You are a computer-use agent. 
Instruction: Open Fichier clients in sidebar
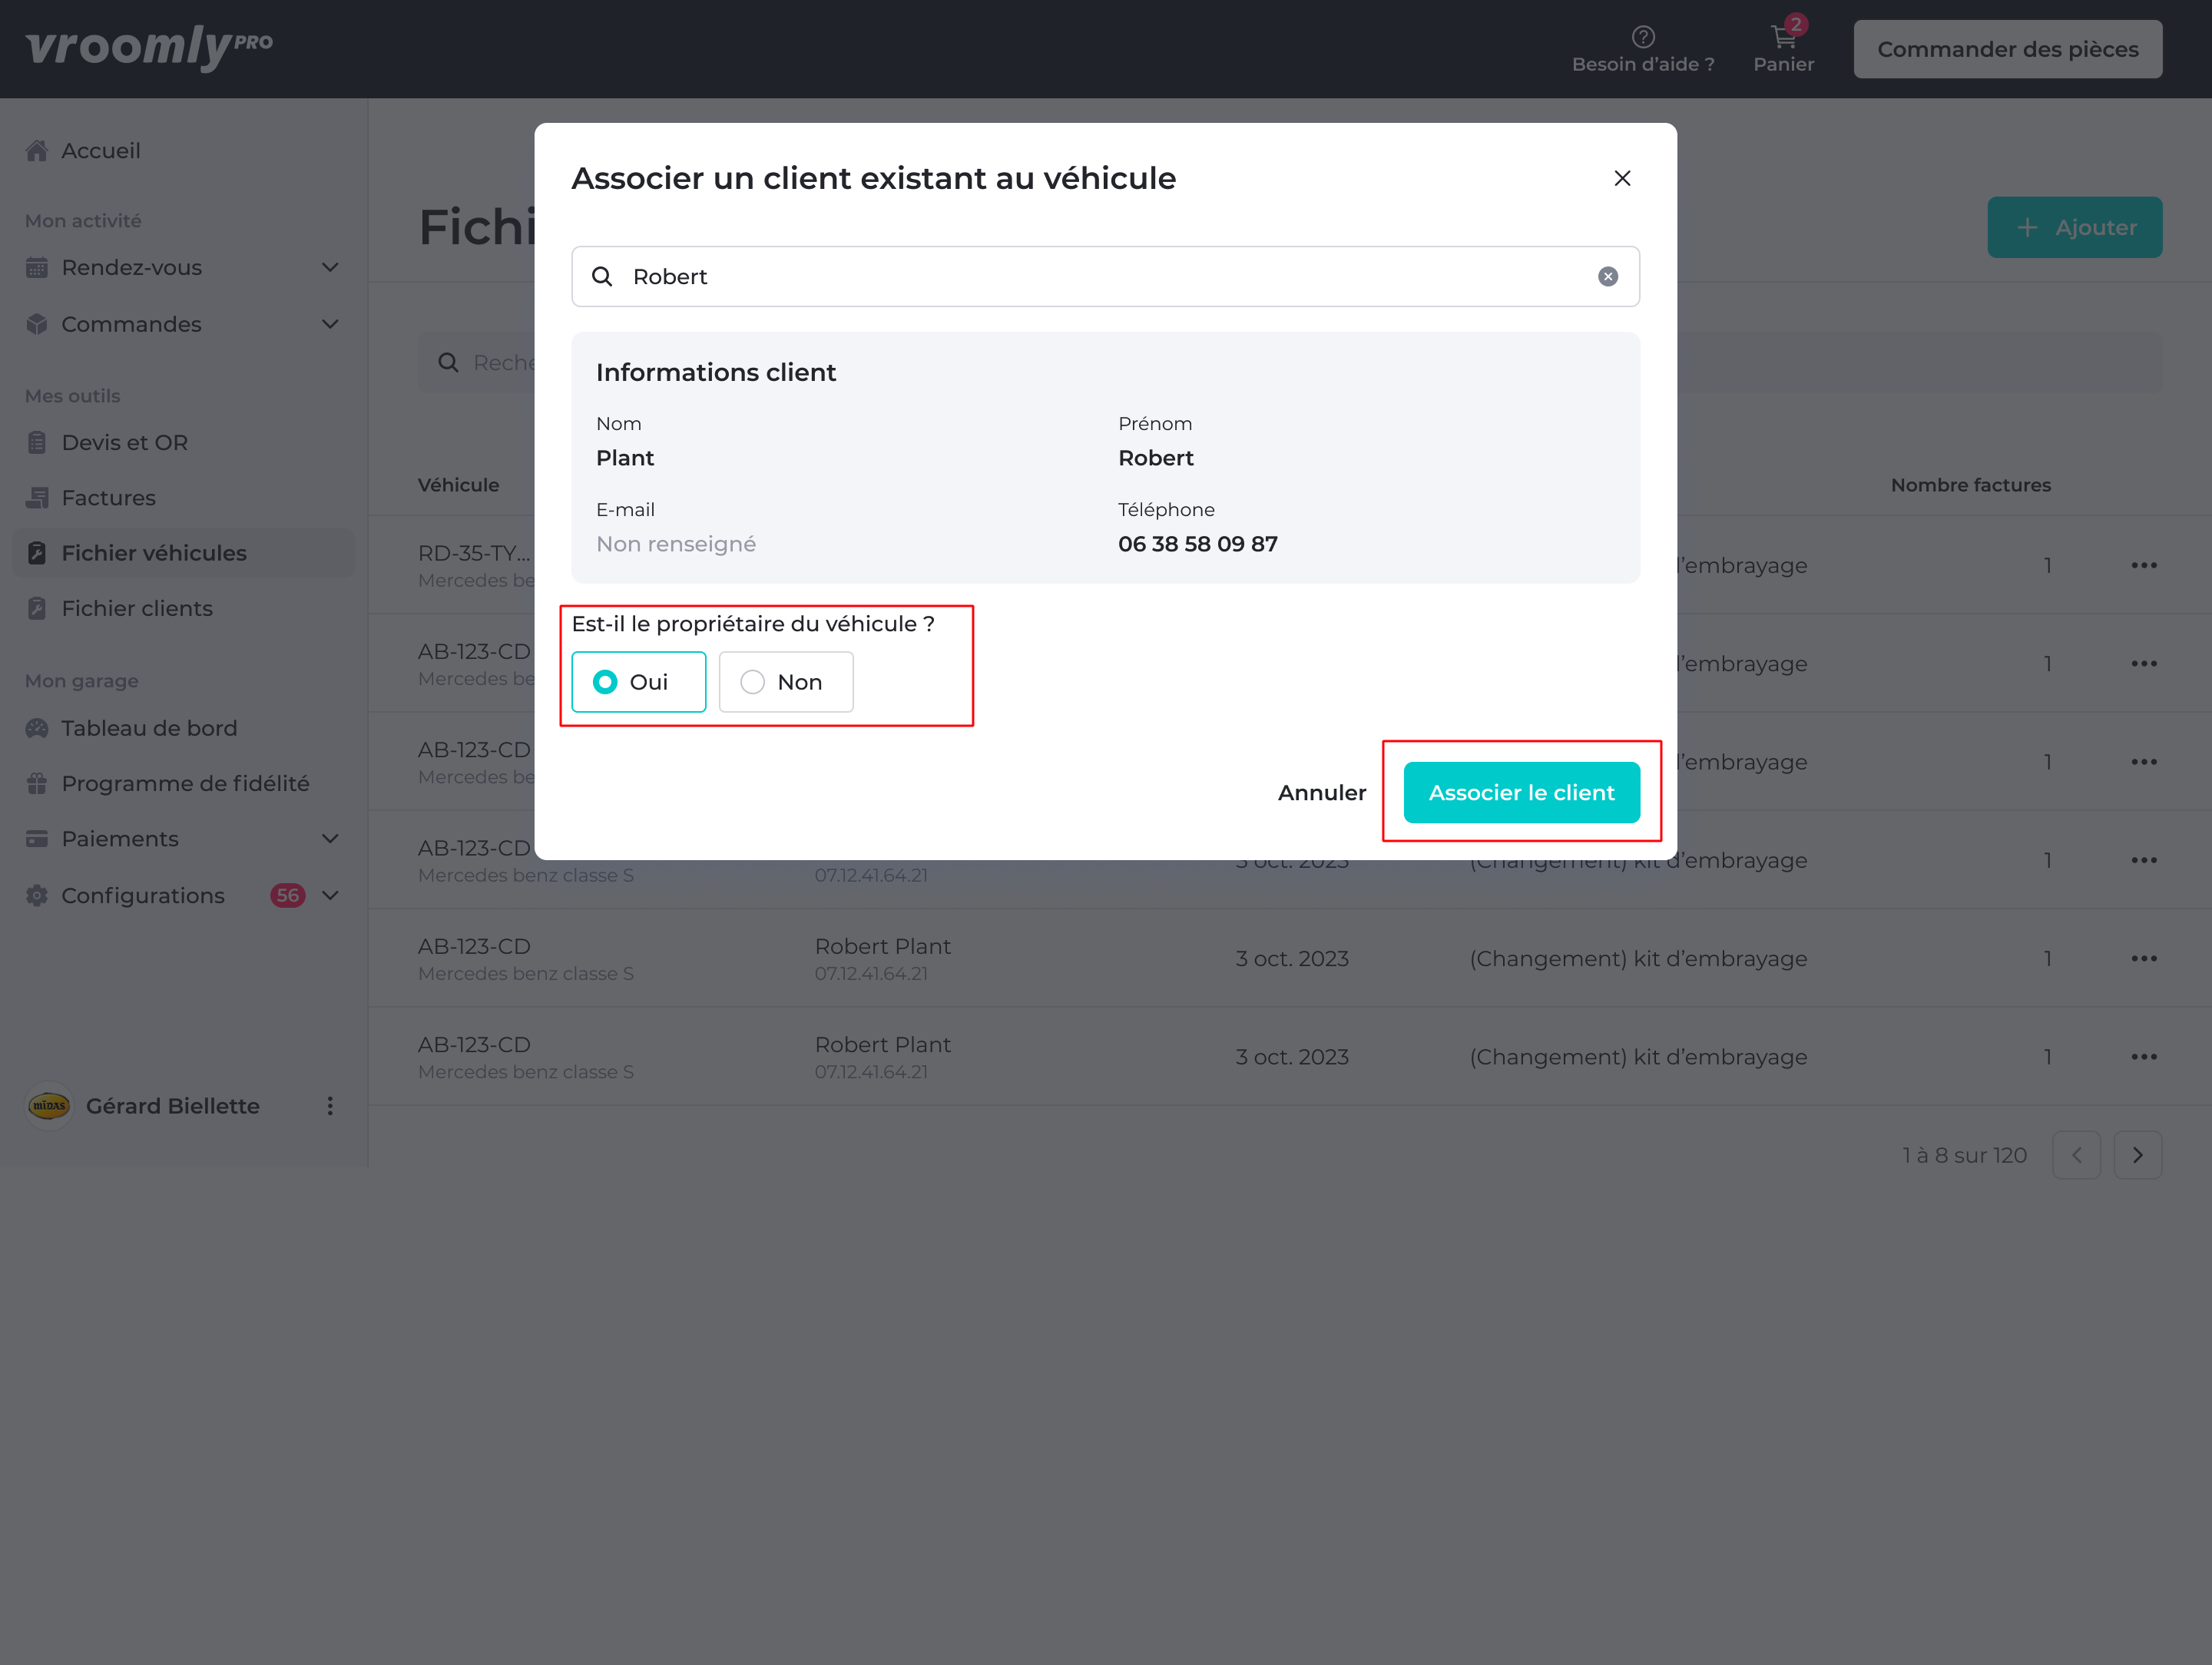point(137,608)
